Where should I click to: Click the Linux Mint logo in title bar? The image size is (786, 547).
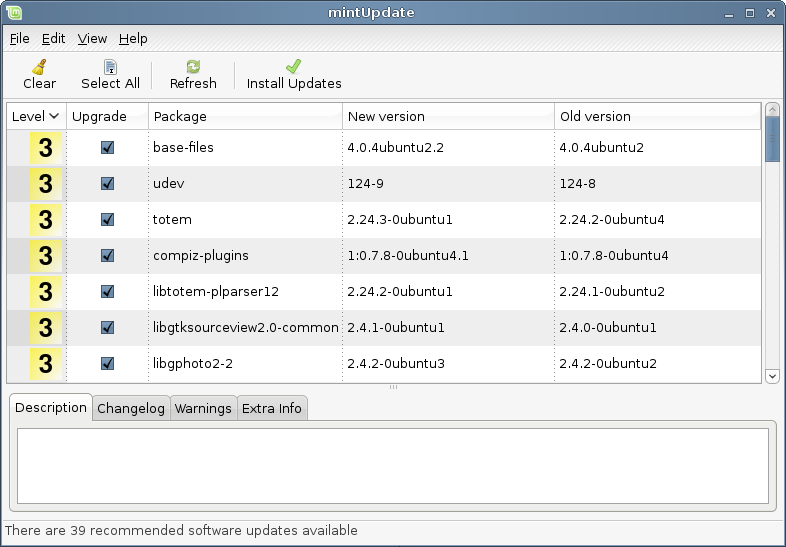click(14, 12)
